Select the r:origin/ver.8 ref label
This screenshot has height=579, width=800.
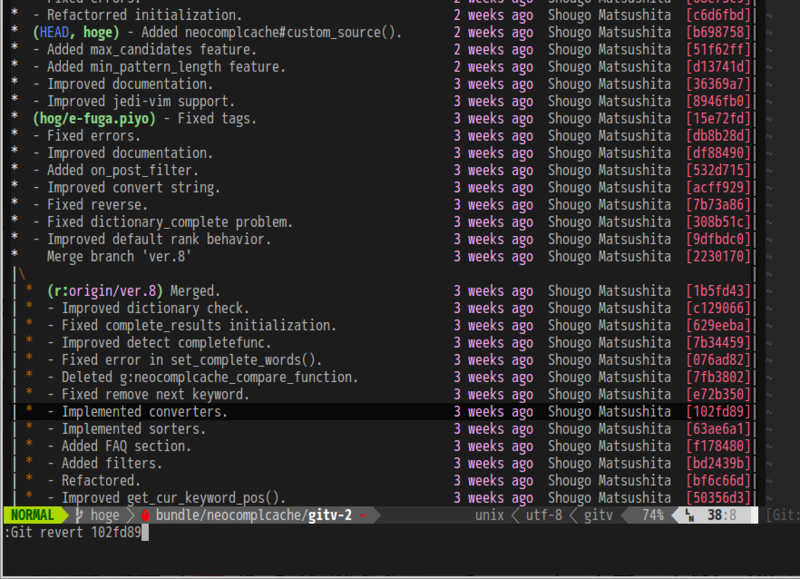point(105,291)
